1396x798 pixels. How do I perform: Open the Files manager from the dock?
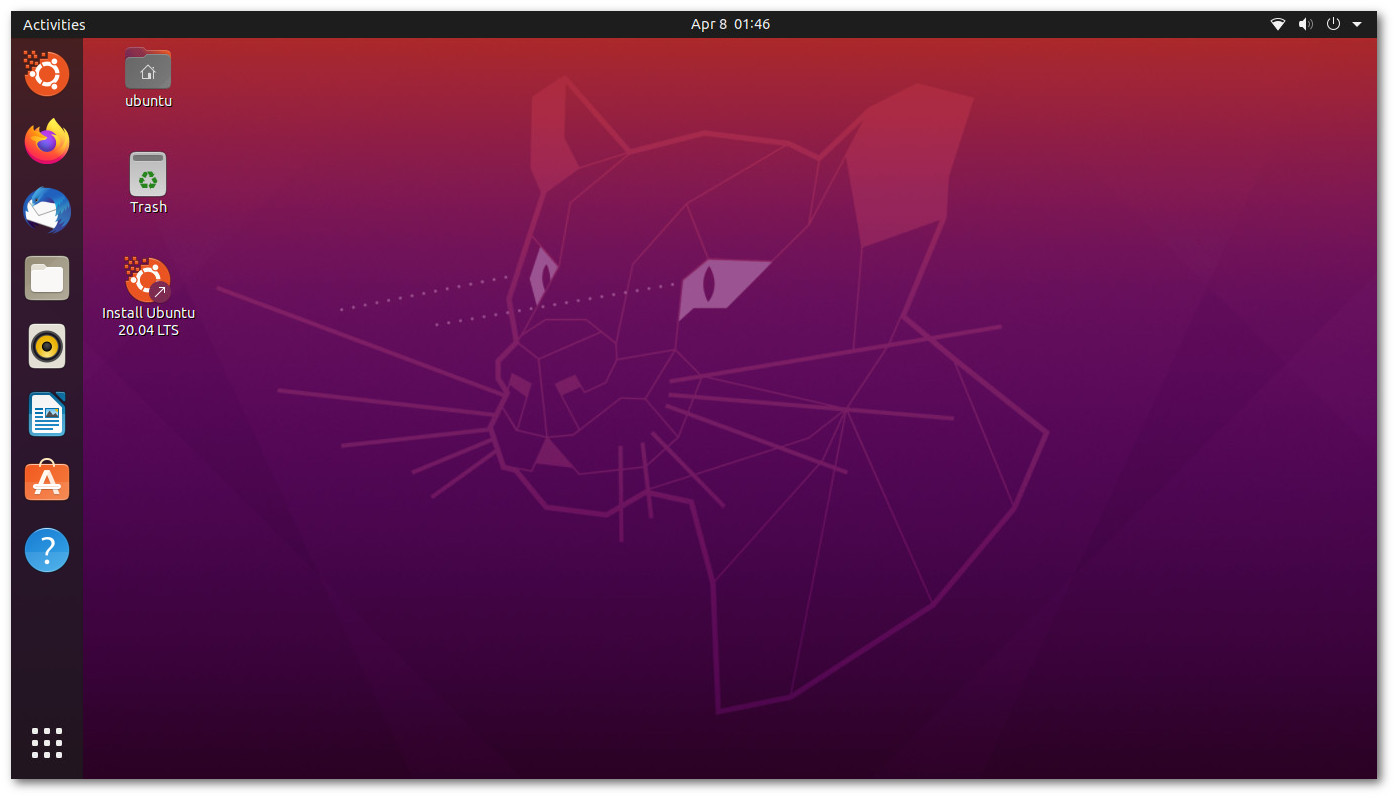[47, 278]
